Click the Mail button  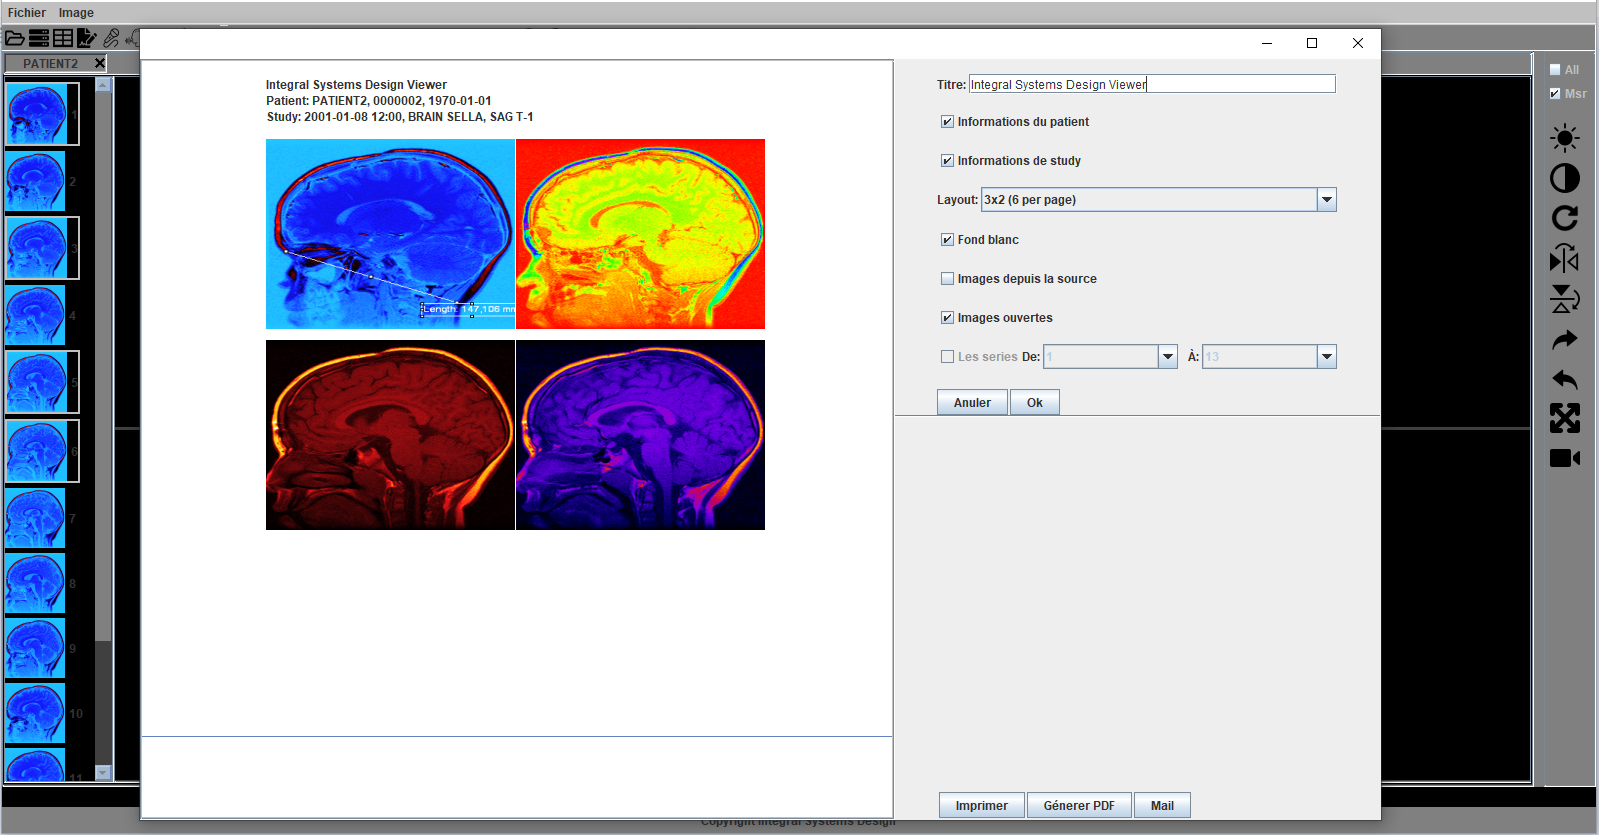(x=1162, y=806)
